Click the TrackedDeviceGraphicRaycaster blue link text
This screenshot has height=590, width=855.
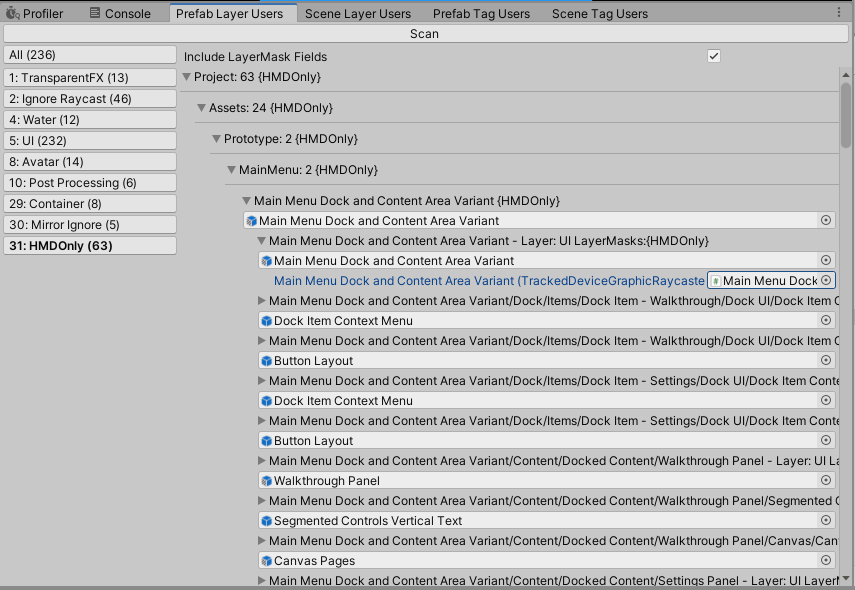pyautogui.click(x=489, y=281)
